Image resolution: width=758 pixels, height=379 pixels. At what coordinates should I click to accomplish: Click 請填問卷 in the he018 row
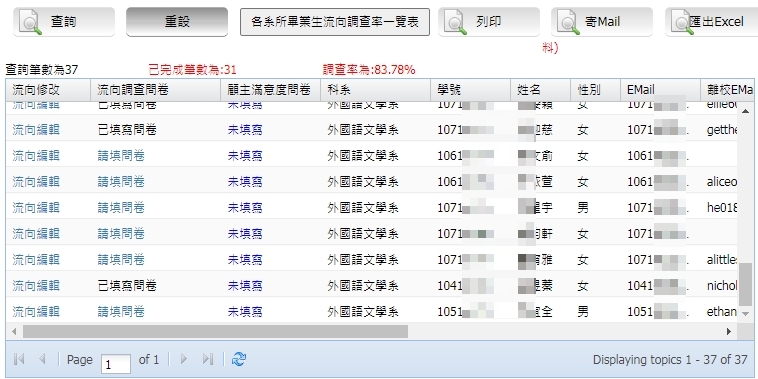pyautogui.click(x=121, y=208)
